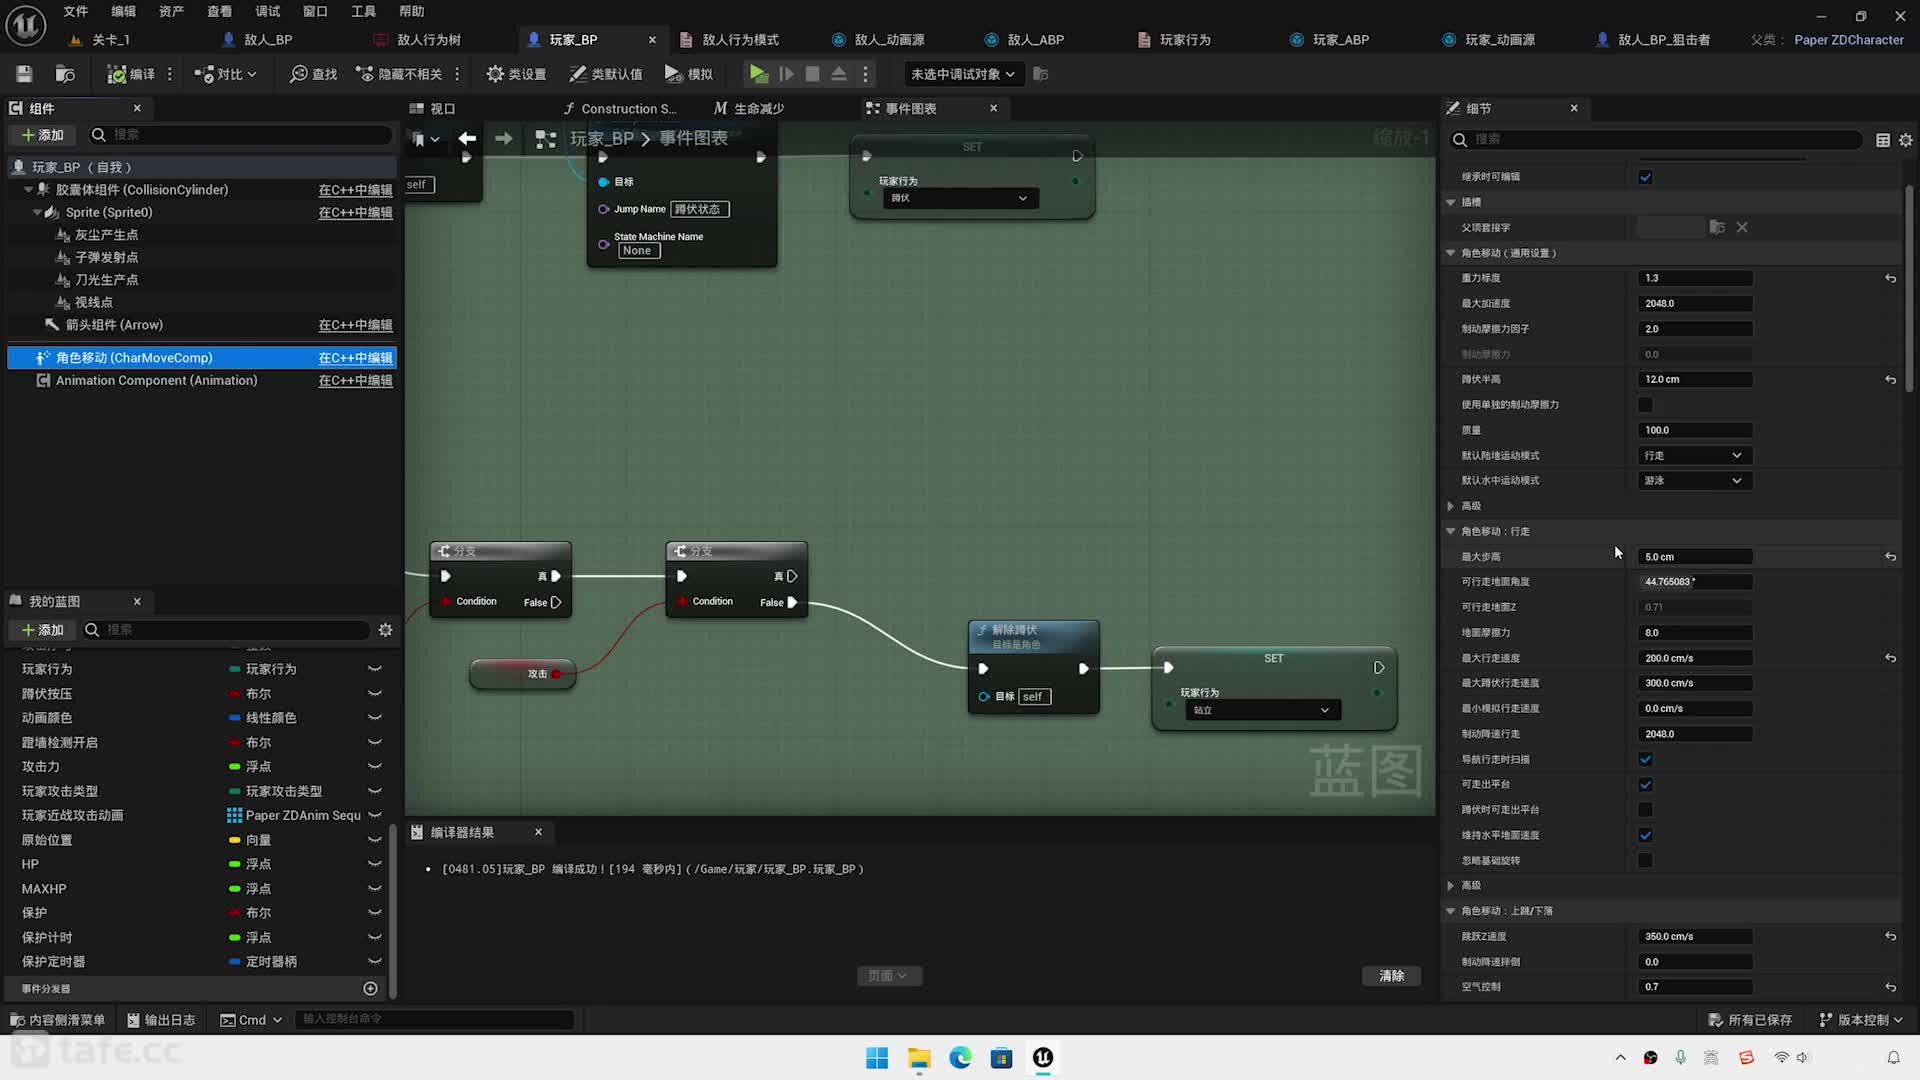Click 添加 button in components panel
The height and width of the screenshot is (1080, 1920).
(x=42, y=135)
